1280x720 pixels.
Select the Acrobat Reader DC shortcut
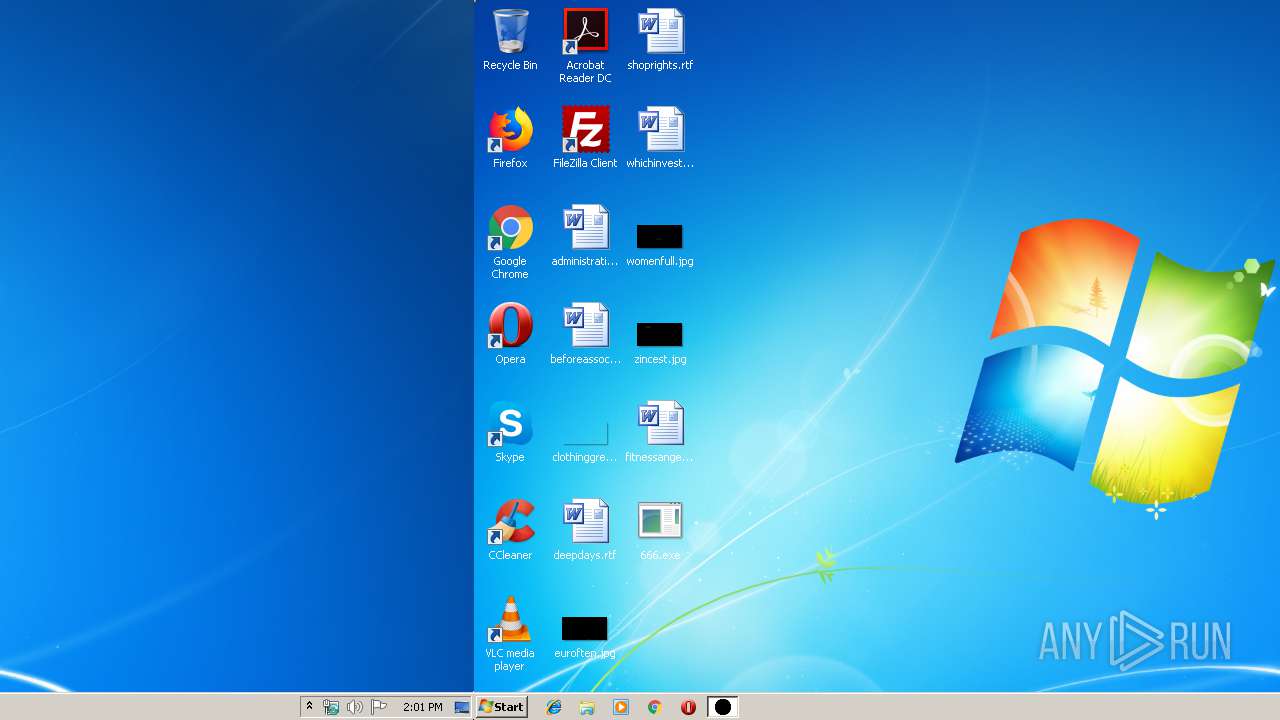585,46
